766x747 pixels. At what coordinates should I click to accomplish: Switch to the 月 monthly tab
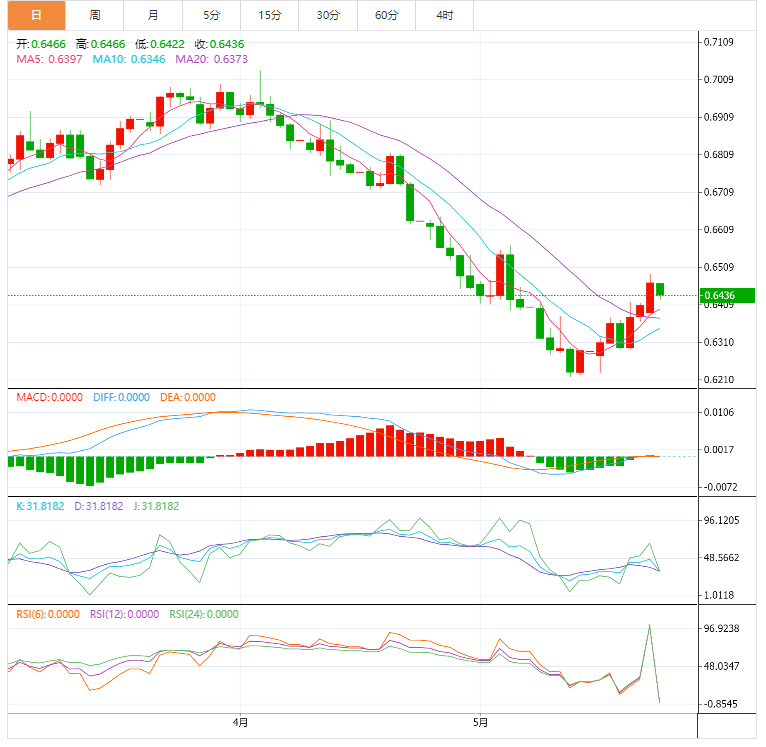[153, 15]
